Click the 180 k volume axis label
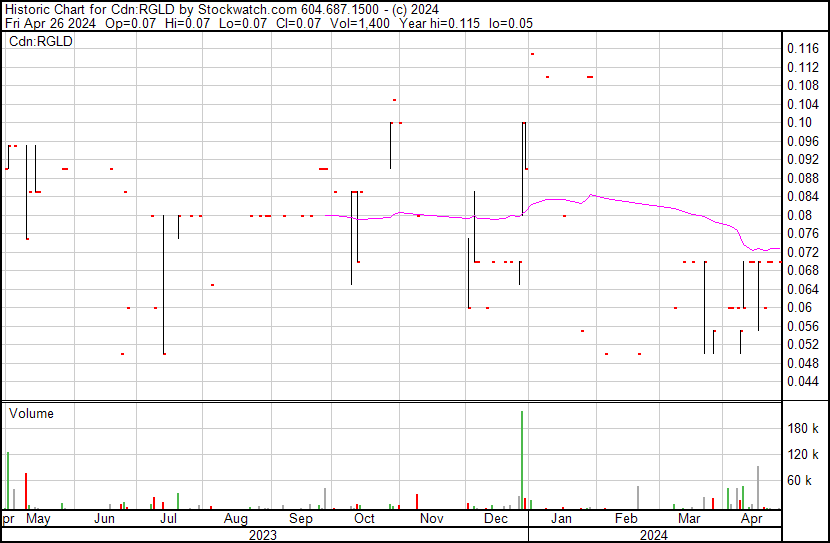The height and width of the screenshot is (543, 830). (x=803, y=428)
